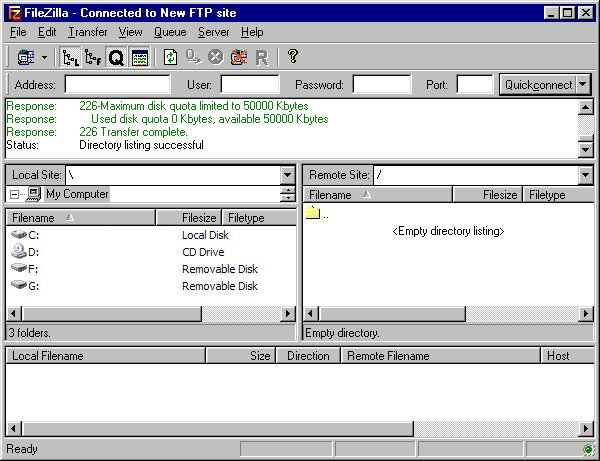The image size is (600, 461).
Task: Click the remote list horizontal scrollbar thumb
Action: click(392, 314)
